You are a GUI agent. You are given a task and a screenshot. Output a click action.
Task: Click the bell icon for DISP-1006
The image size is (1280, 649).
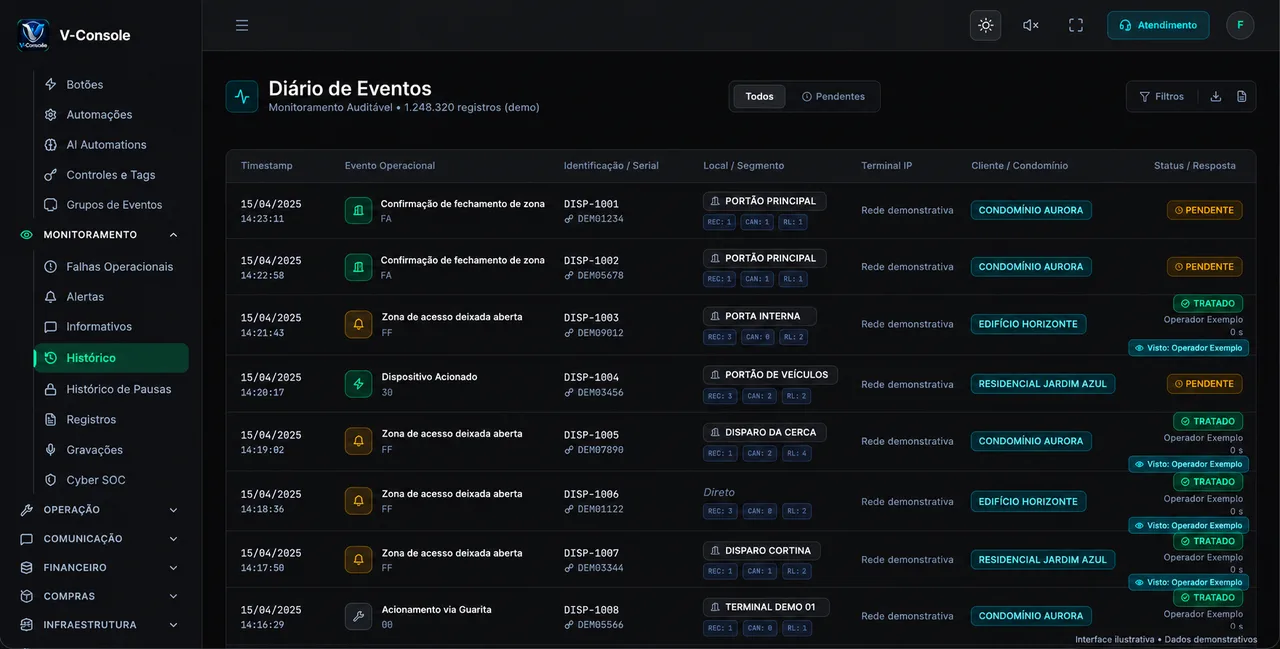pyautogui.click(x=358, y=500)
